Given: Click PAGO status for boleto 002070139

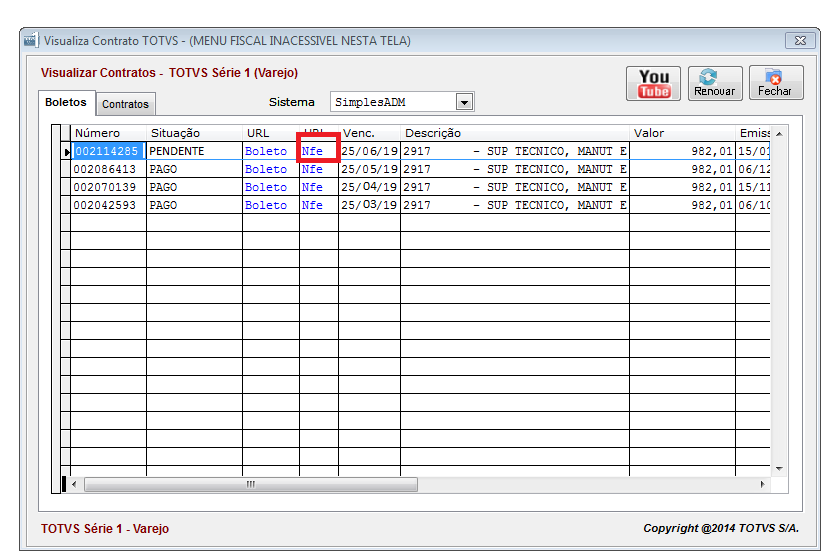Looking at the screenshot, I should point(194,187).
